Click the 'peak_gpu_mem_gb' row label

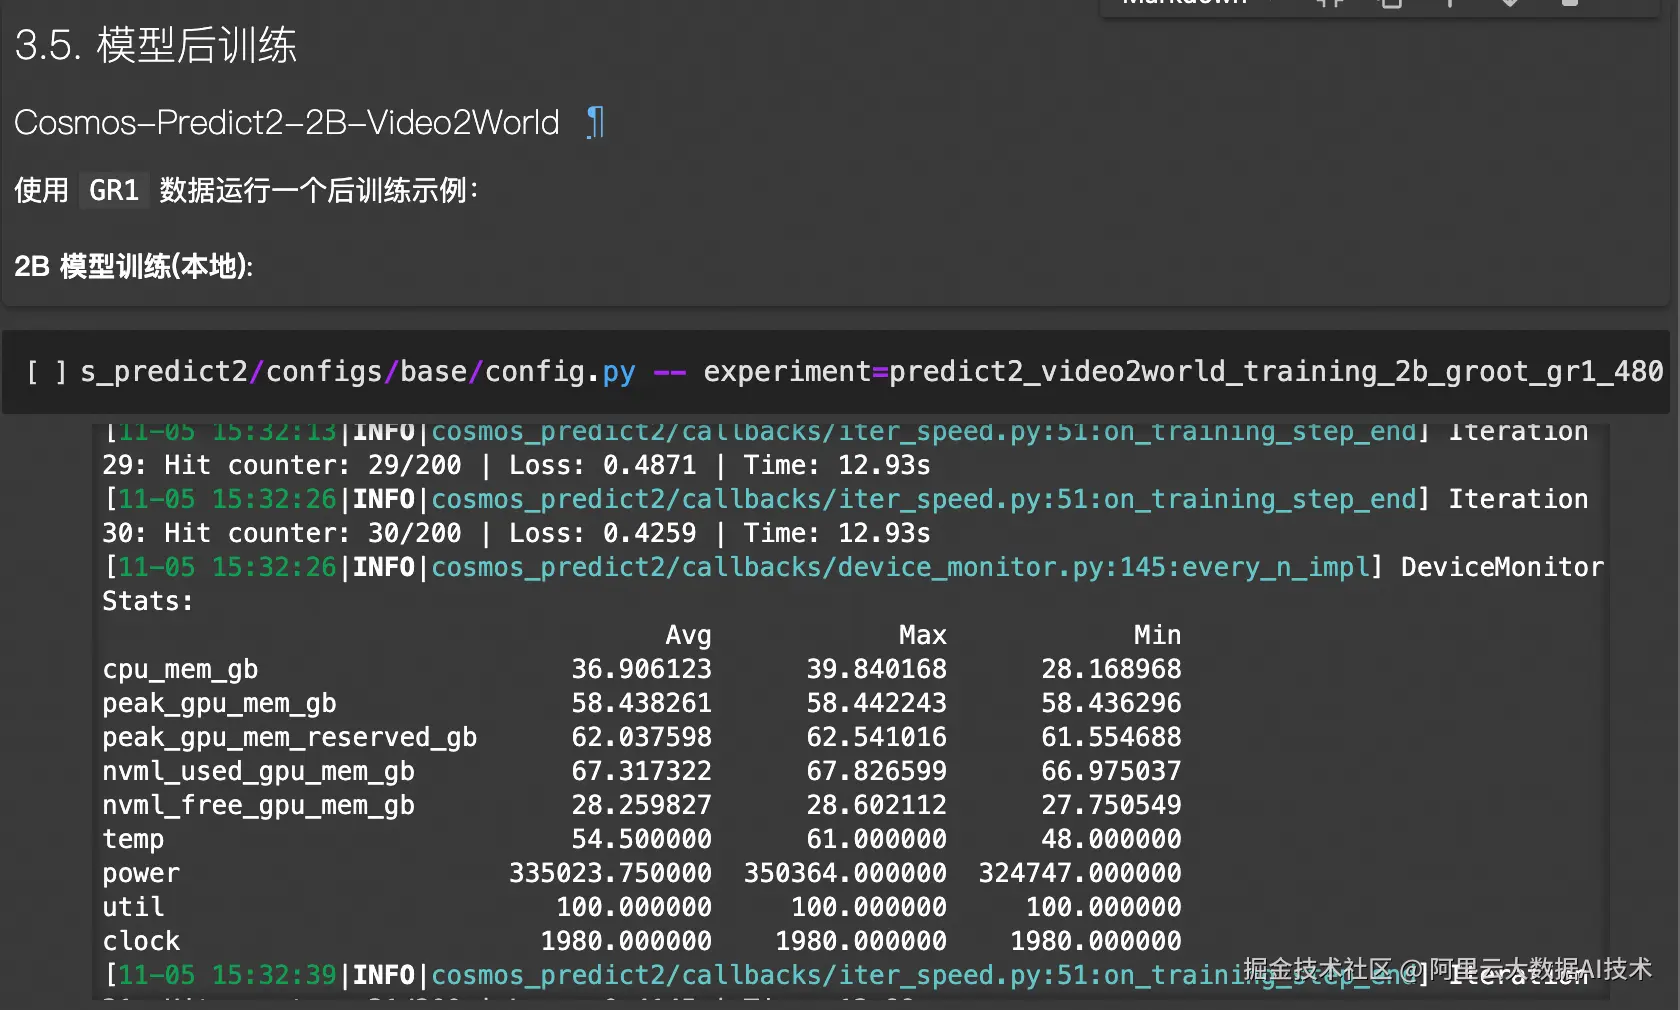pyautogui.click(x=219, y=704)
